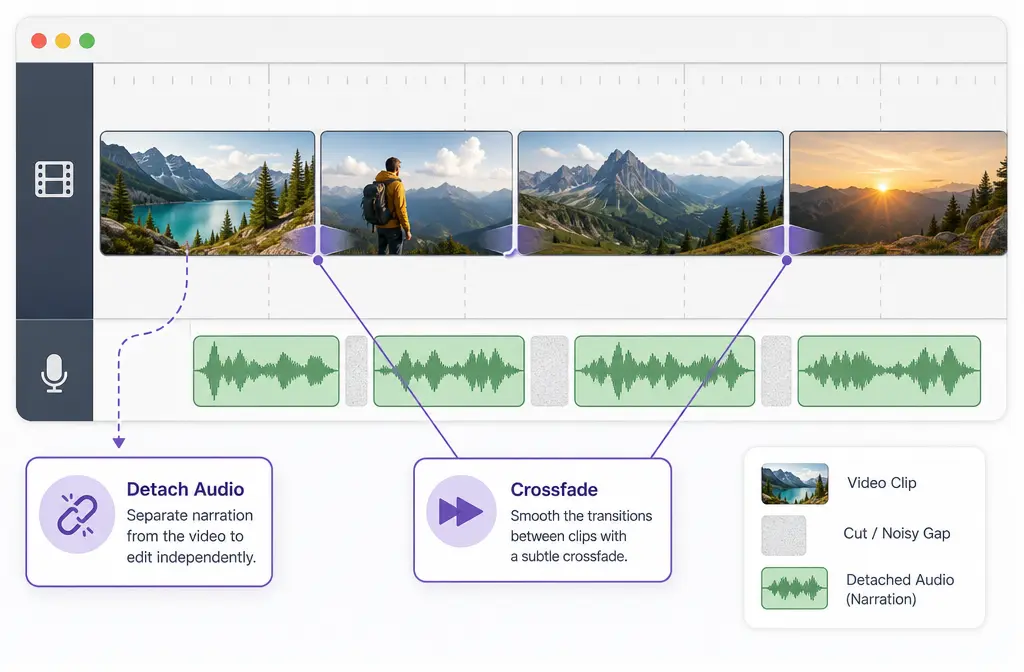This screenshot has width=1024, height=672.
Task: Click 'Separate narration from the video' description text
Action: 191,536
